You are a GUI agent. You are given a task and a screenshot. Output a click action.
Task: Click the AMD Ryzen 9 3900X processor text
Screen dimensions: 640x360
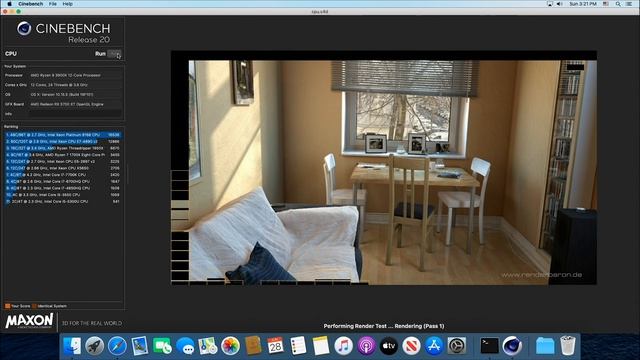click(x=65, y=76)
